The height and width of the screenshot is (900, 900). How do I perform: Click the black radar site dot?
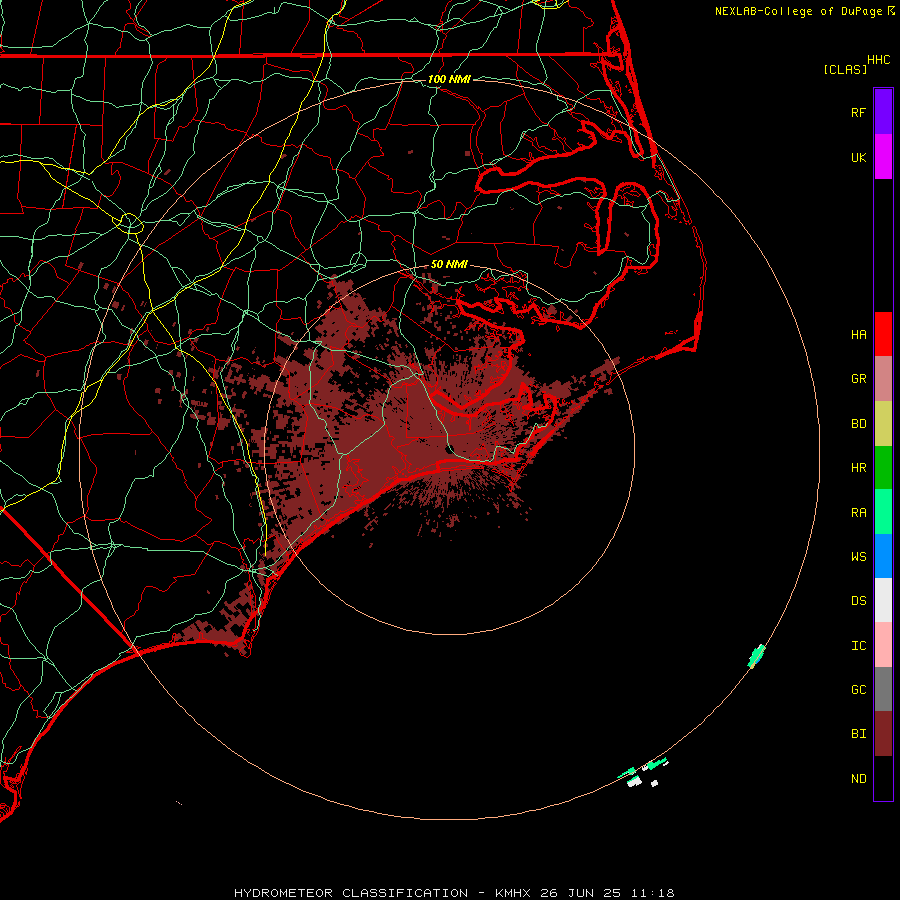point(450,449)
